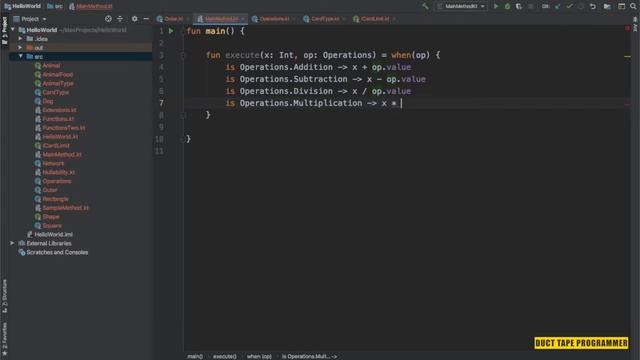The width and height of the screenshot is (640, 360).
Task: Toggle the Project tool window stripe
Action: coord(4,30)
